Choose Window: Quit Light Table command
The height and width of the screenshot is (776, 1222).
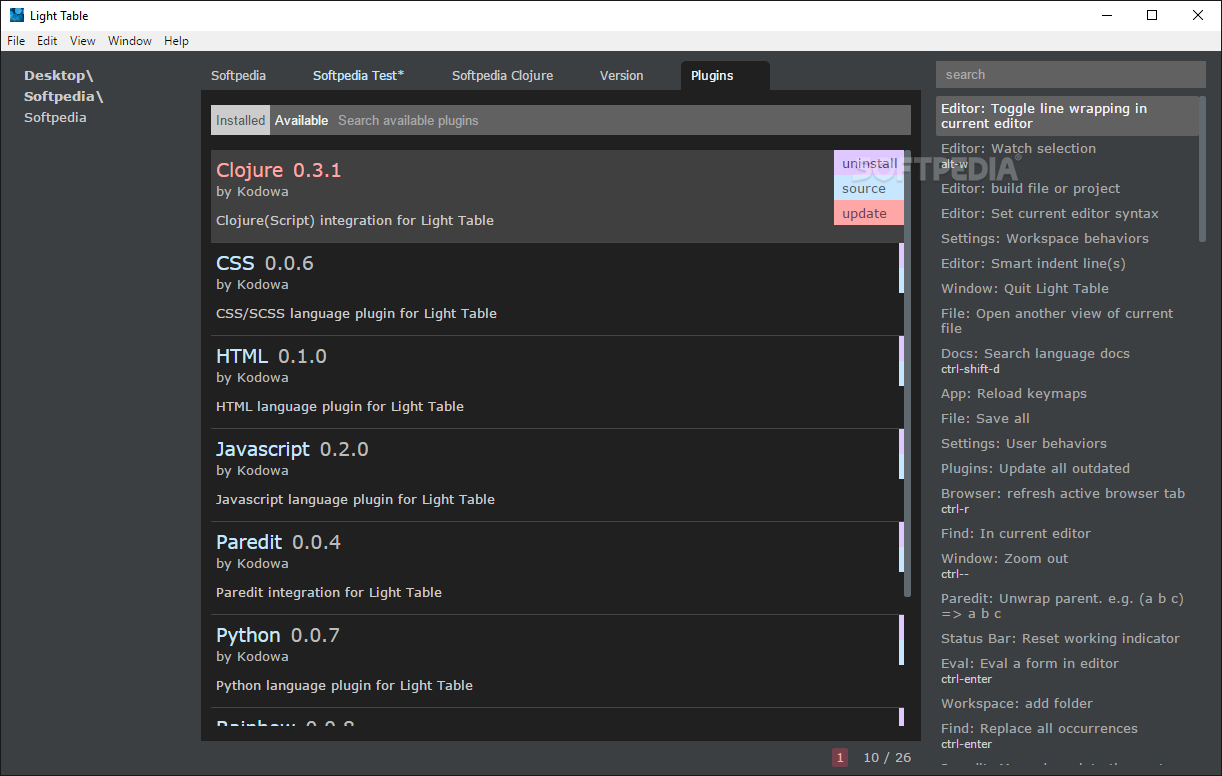tap(1068, 288)
